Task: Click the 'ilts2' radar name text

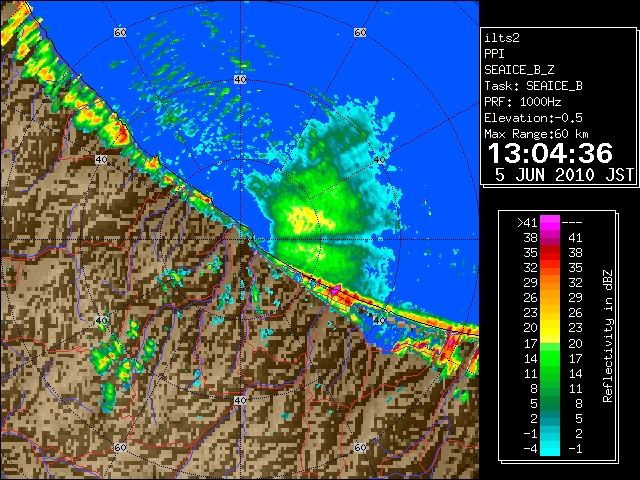Action: coord(502,38)
